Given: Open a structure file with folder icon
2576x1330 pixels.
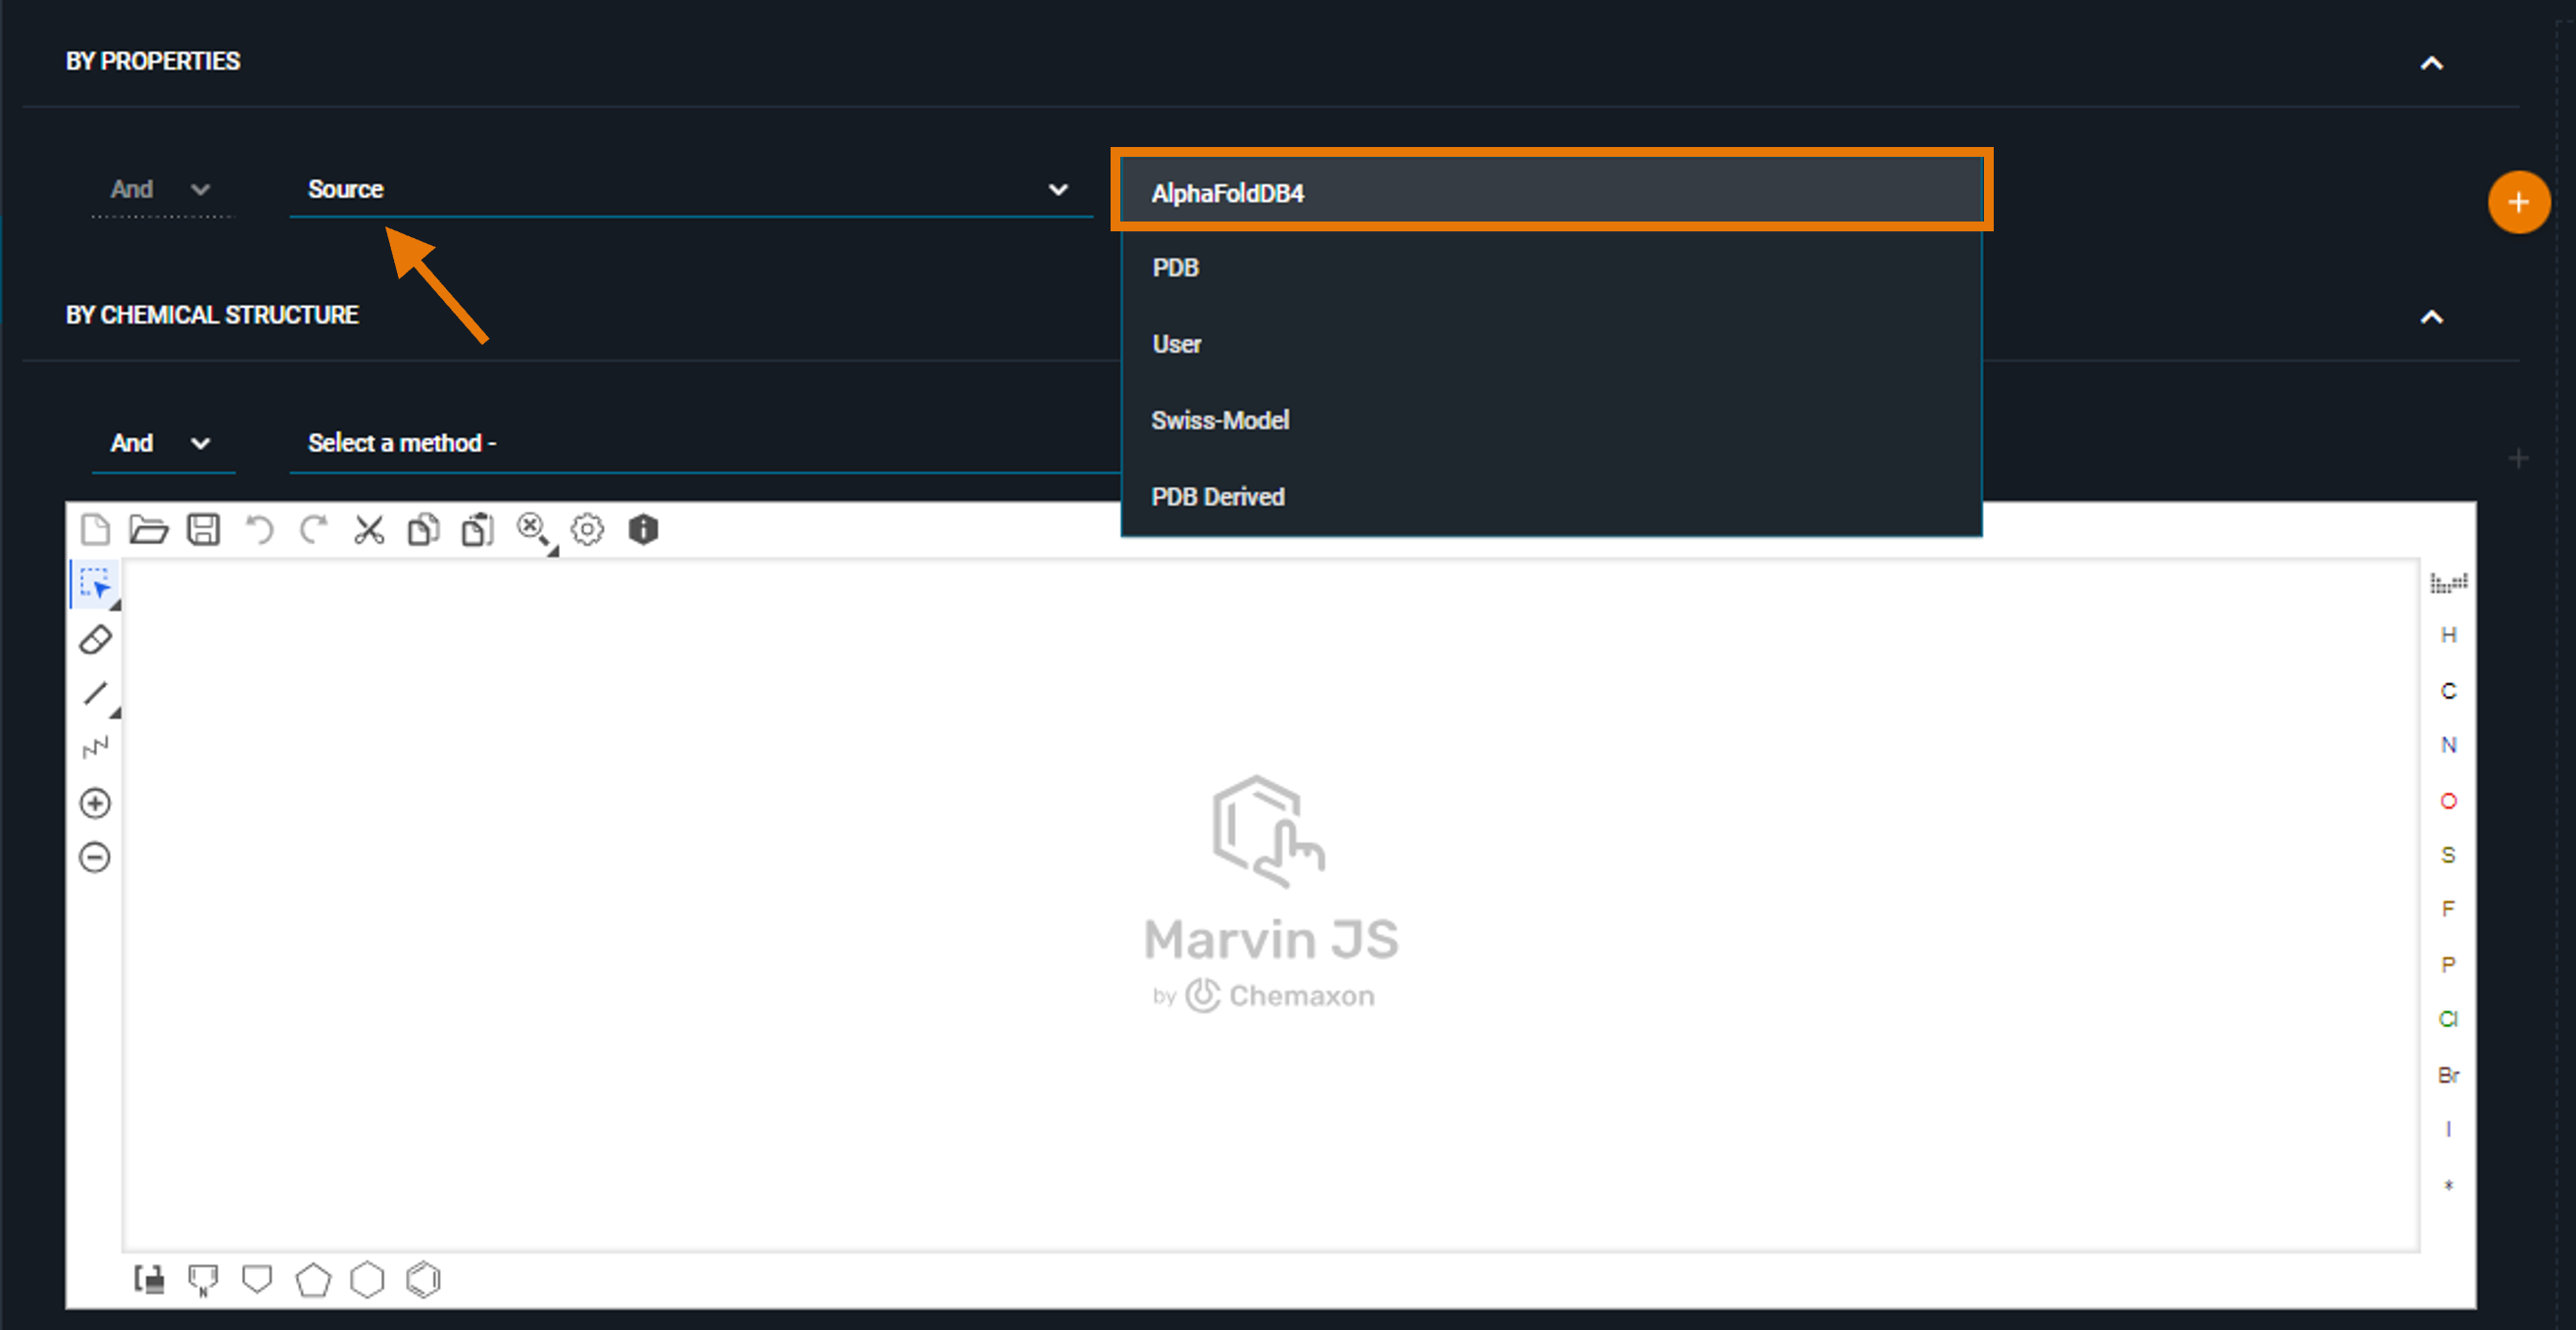Looking at the screenshot, I should [x=149, y=529].
